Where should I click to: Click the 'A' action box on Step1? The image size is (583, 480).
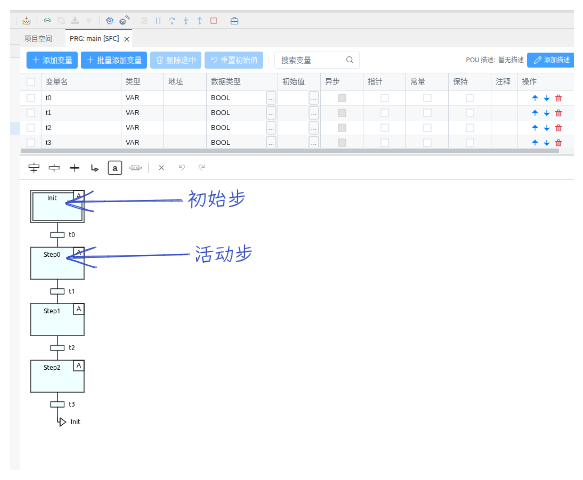78,309
